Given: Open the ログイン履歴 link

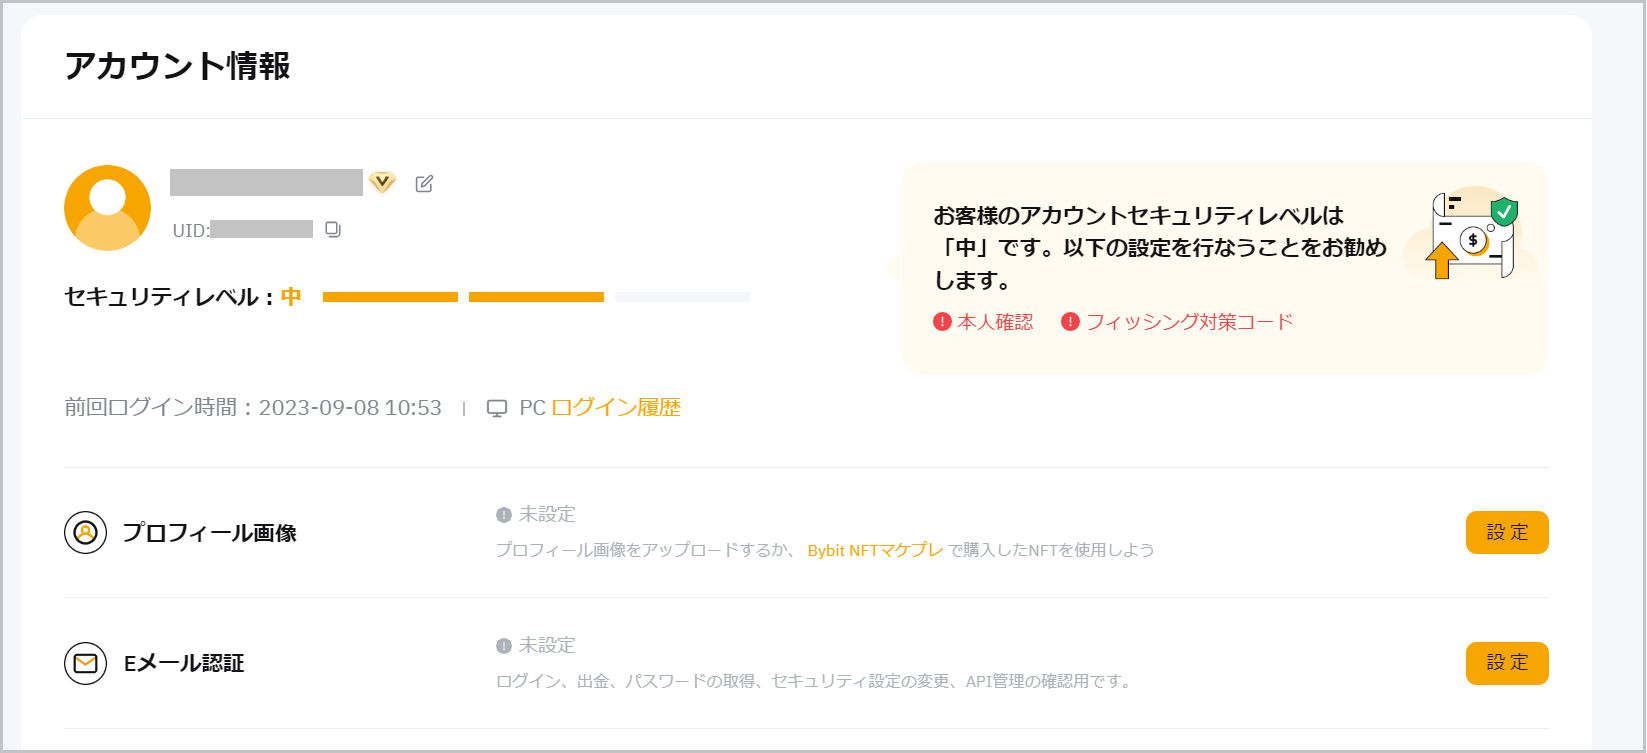Looking at the screenshot, I should tap(615, 408).
